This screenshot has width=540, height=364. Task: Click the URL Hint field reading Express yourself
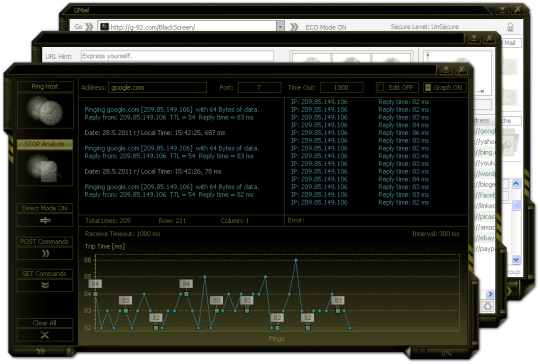[177, 56]
